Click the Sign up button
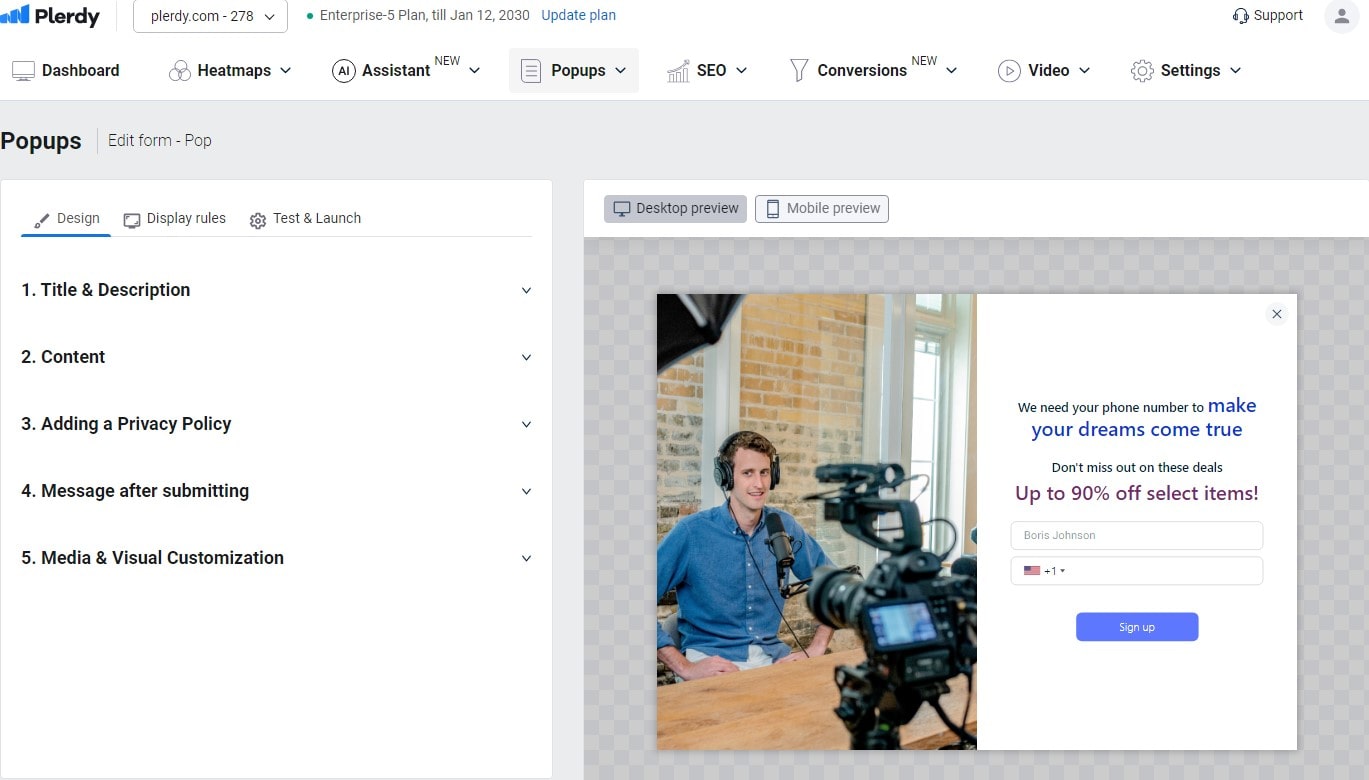 [x=1136, y=626]
